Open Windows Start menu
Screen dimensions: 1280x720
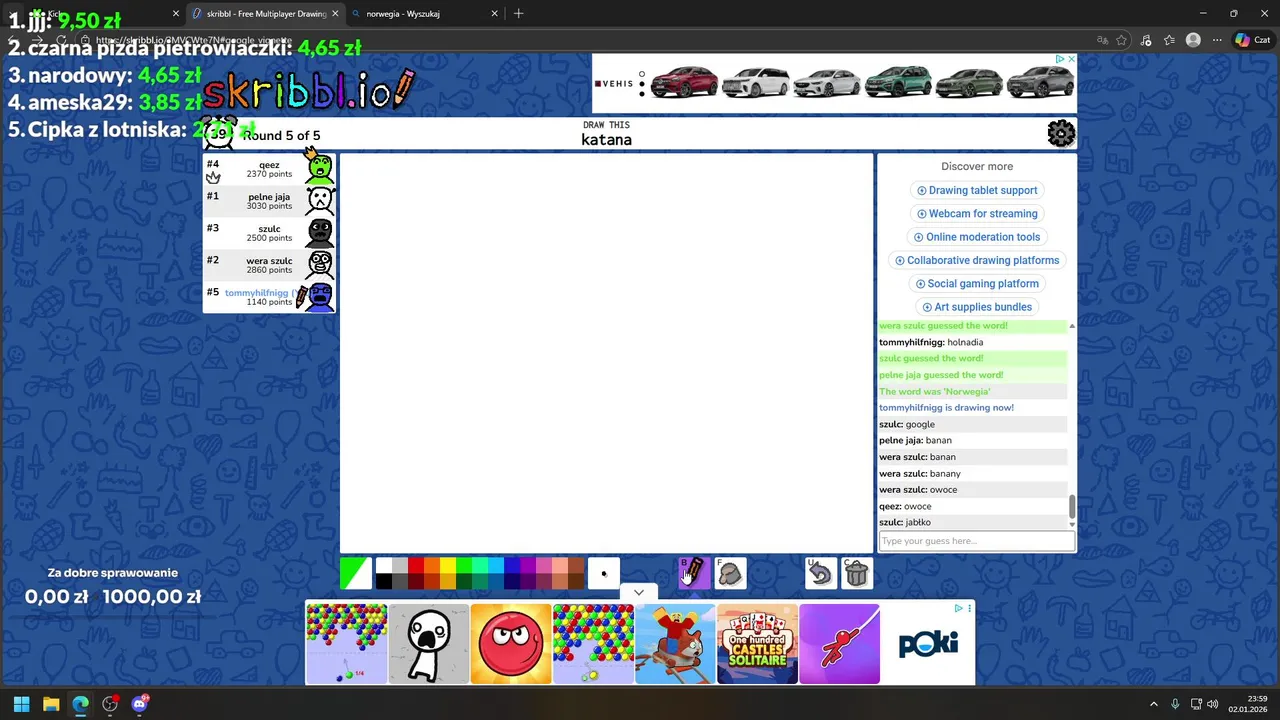click(21, 704)
